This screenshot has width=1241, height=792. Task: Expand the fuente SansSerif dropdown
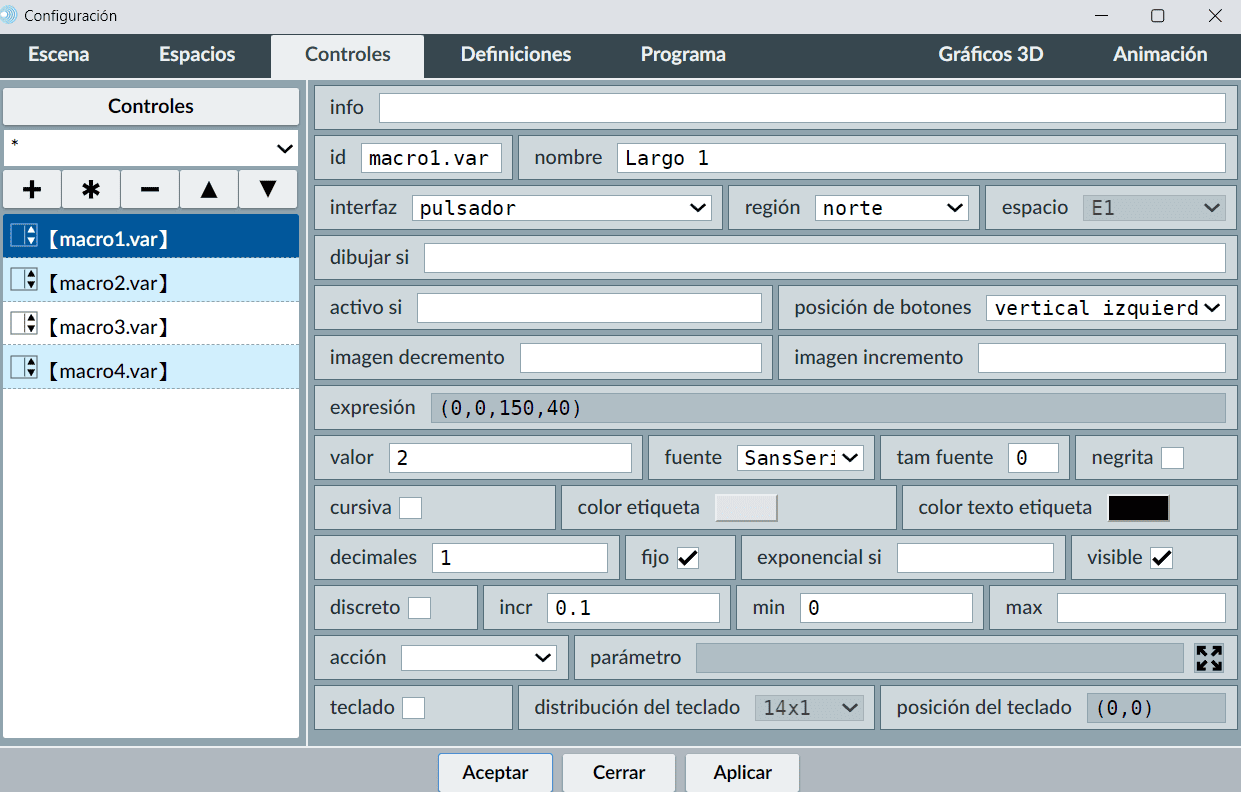pyautogui.click(x=800, y=458)
